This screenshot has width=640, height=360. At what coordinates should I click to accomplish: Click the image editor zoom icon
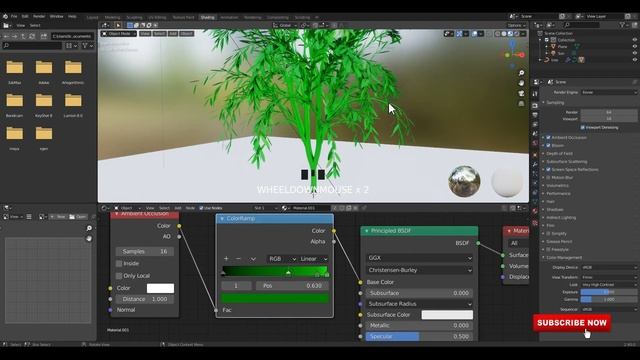pyautogui.click(x=89, y=228)
